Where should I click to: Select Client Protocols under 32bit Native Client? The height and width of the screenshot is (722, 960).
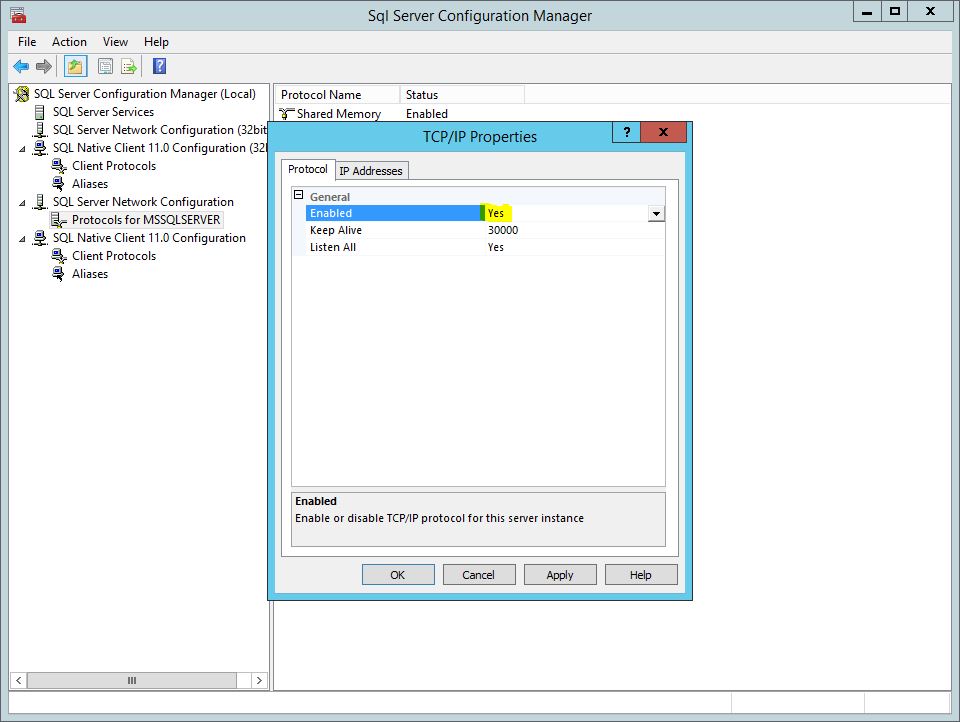pos(114,166)
